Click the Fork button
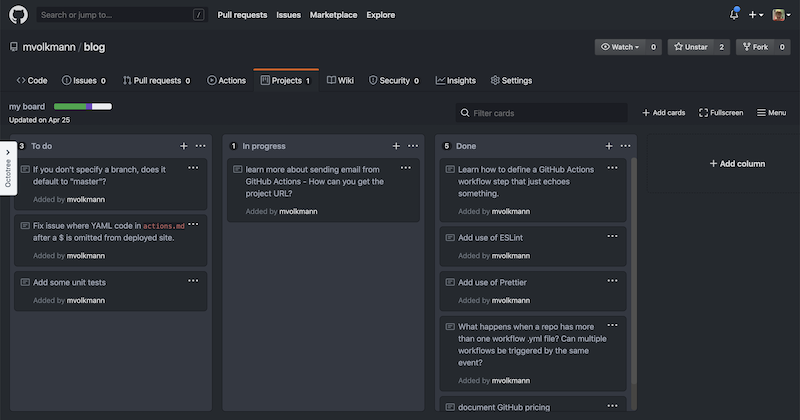 pyautogui.click(x=755, y=47)
